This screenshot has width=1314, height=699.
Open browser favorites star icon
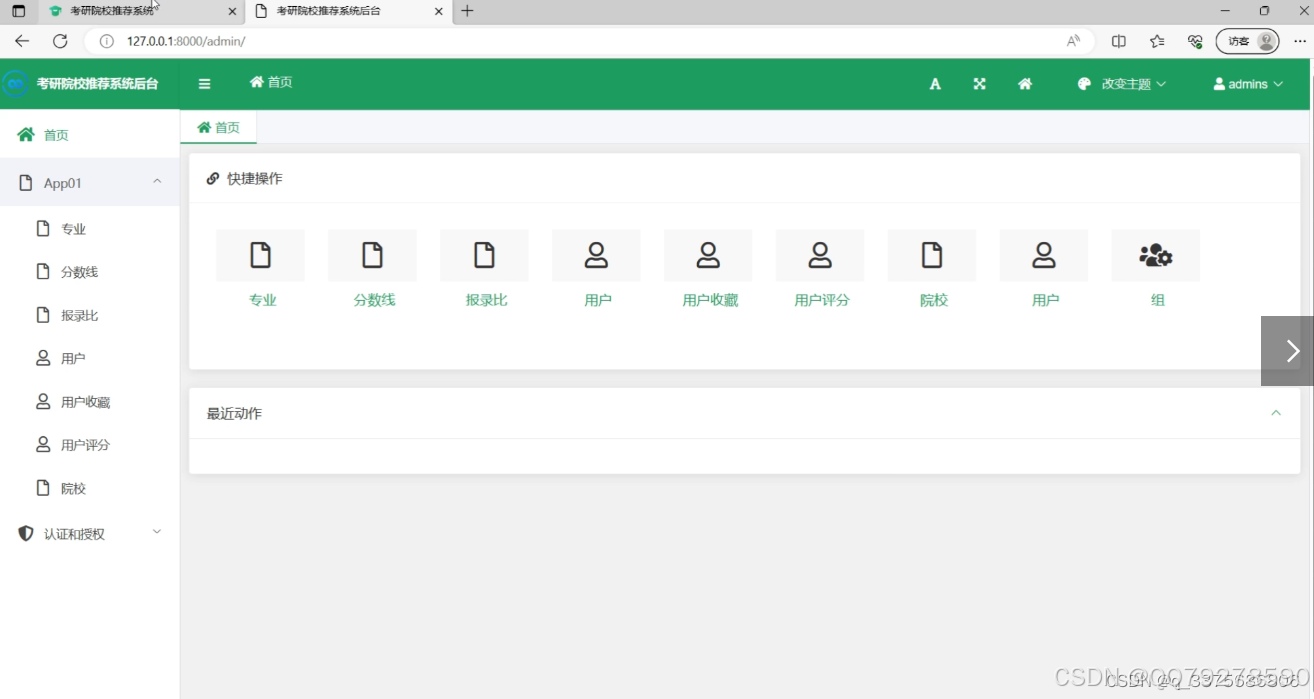(x=1157, y=41)
